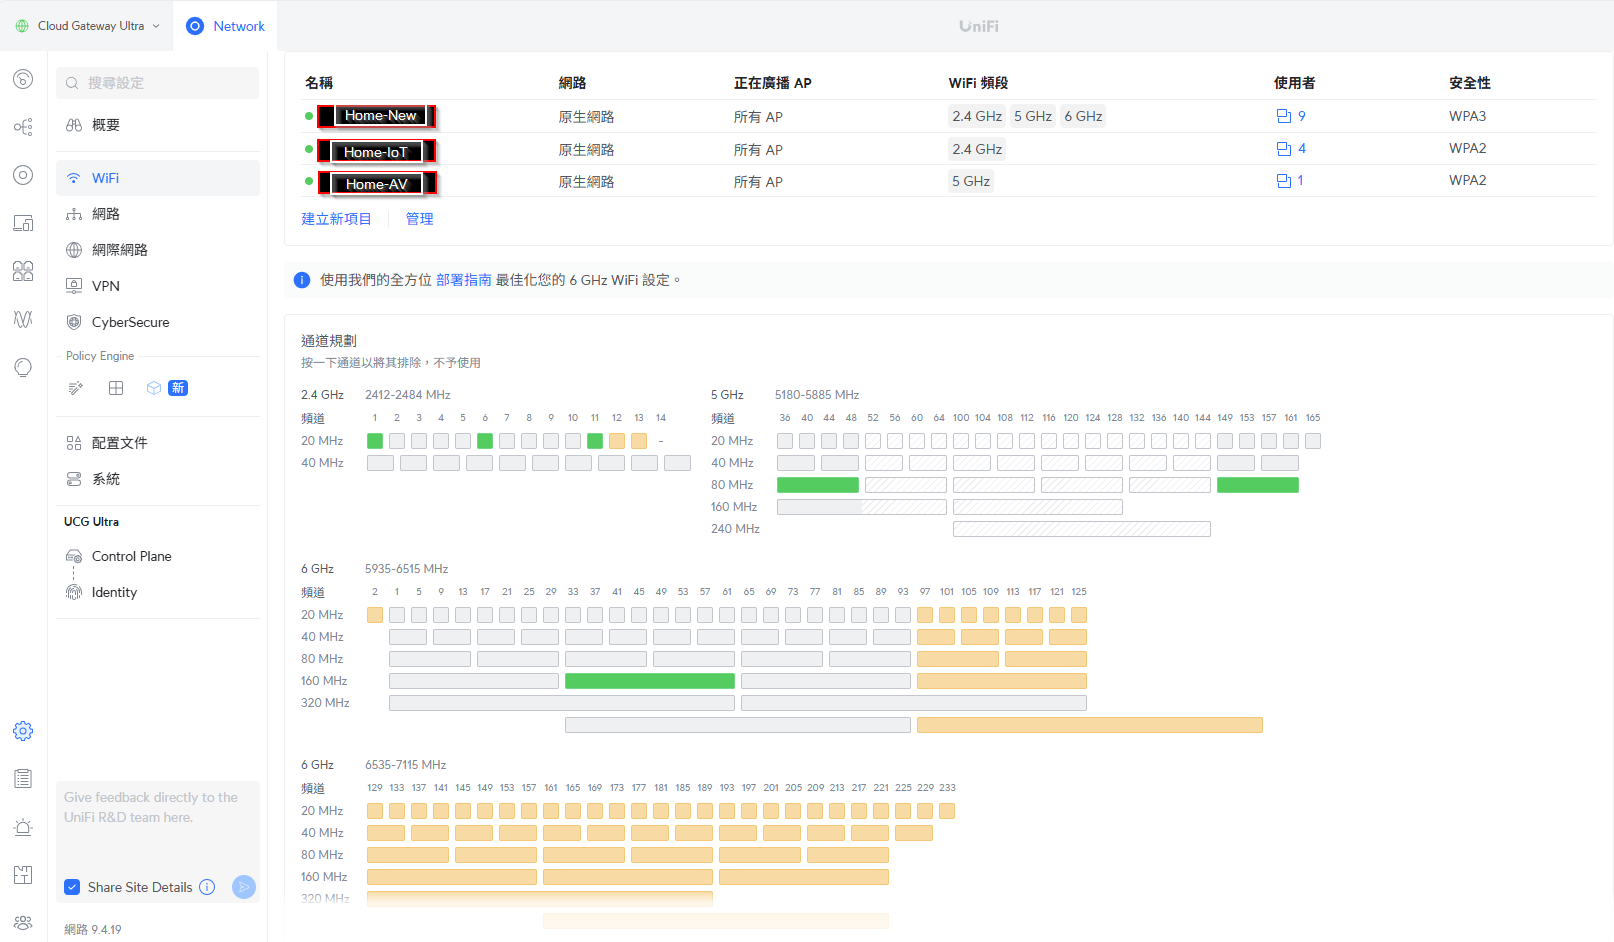This screenshot has height=942, width=1614.
Task: Click 建立新項目 to create a WiFi
Action: point(336,219)
